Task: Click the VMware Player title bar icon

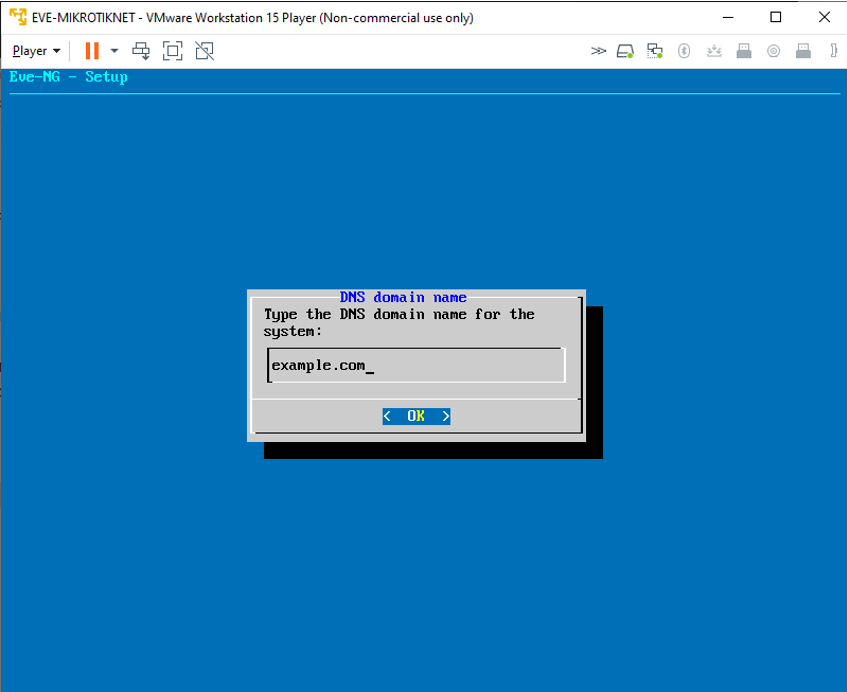Action: (x=18, y=17)
